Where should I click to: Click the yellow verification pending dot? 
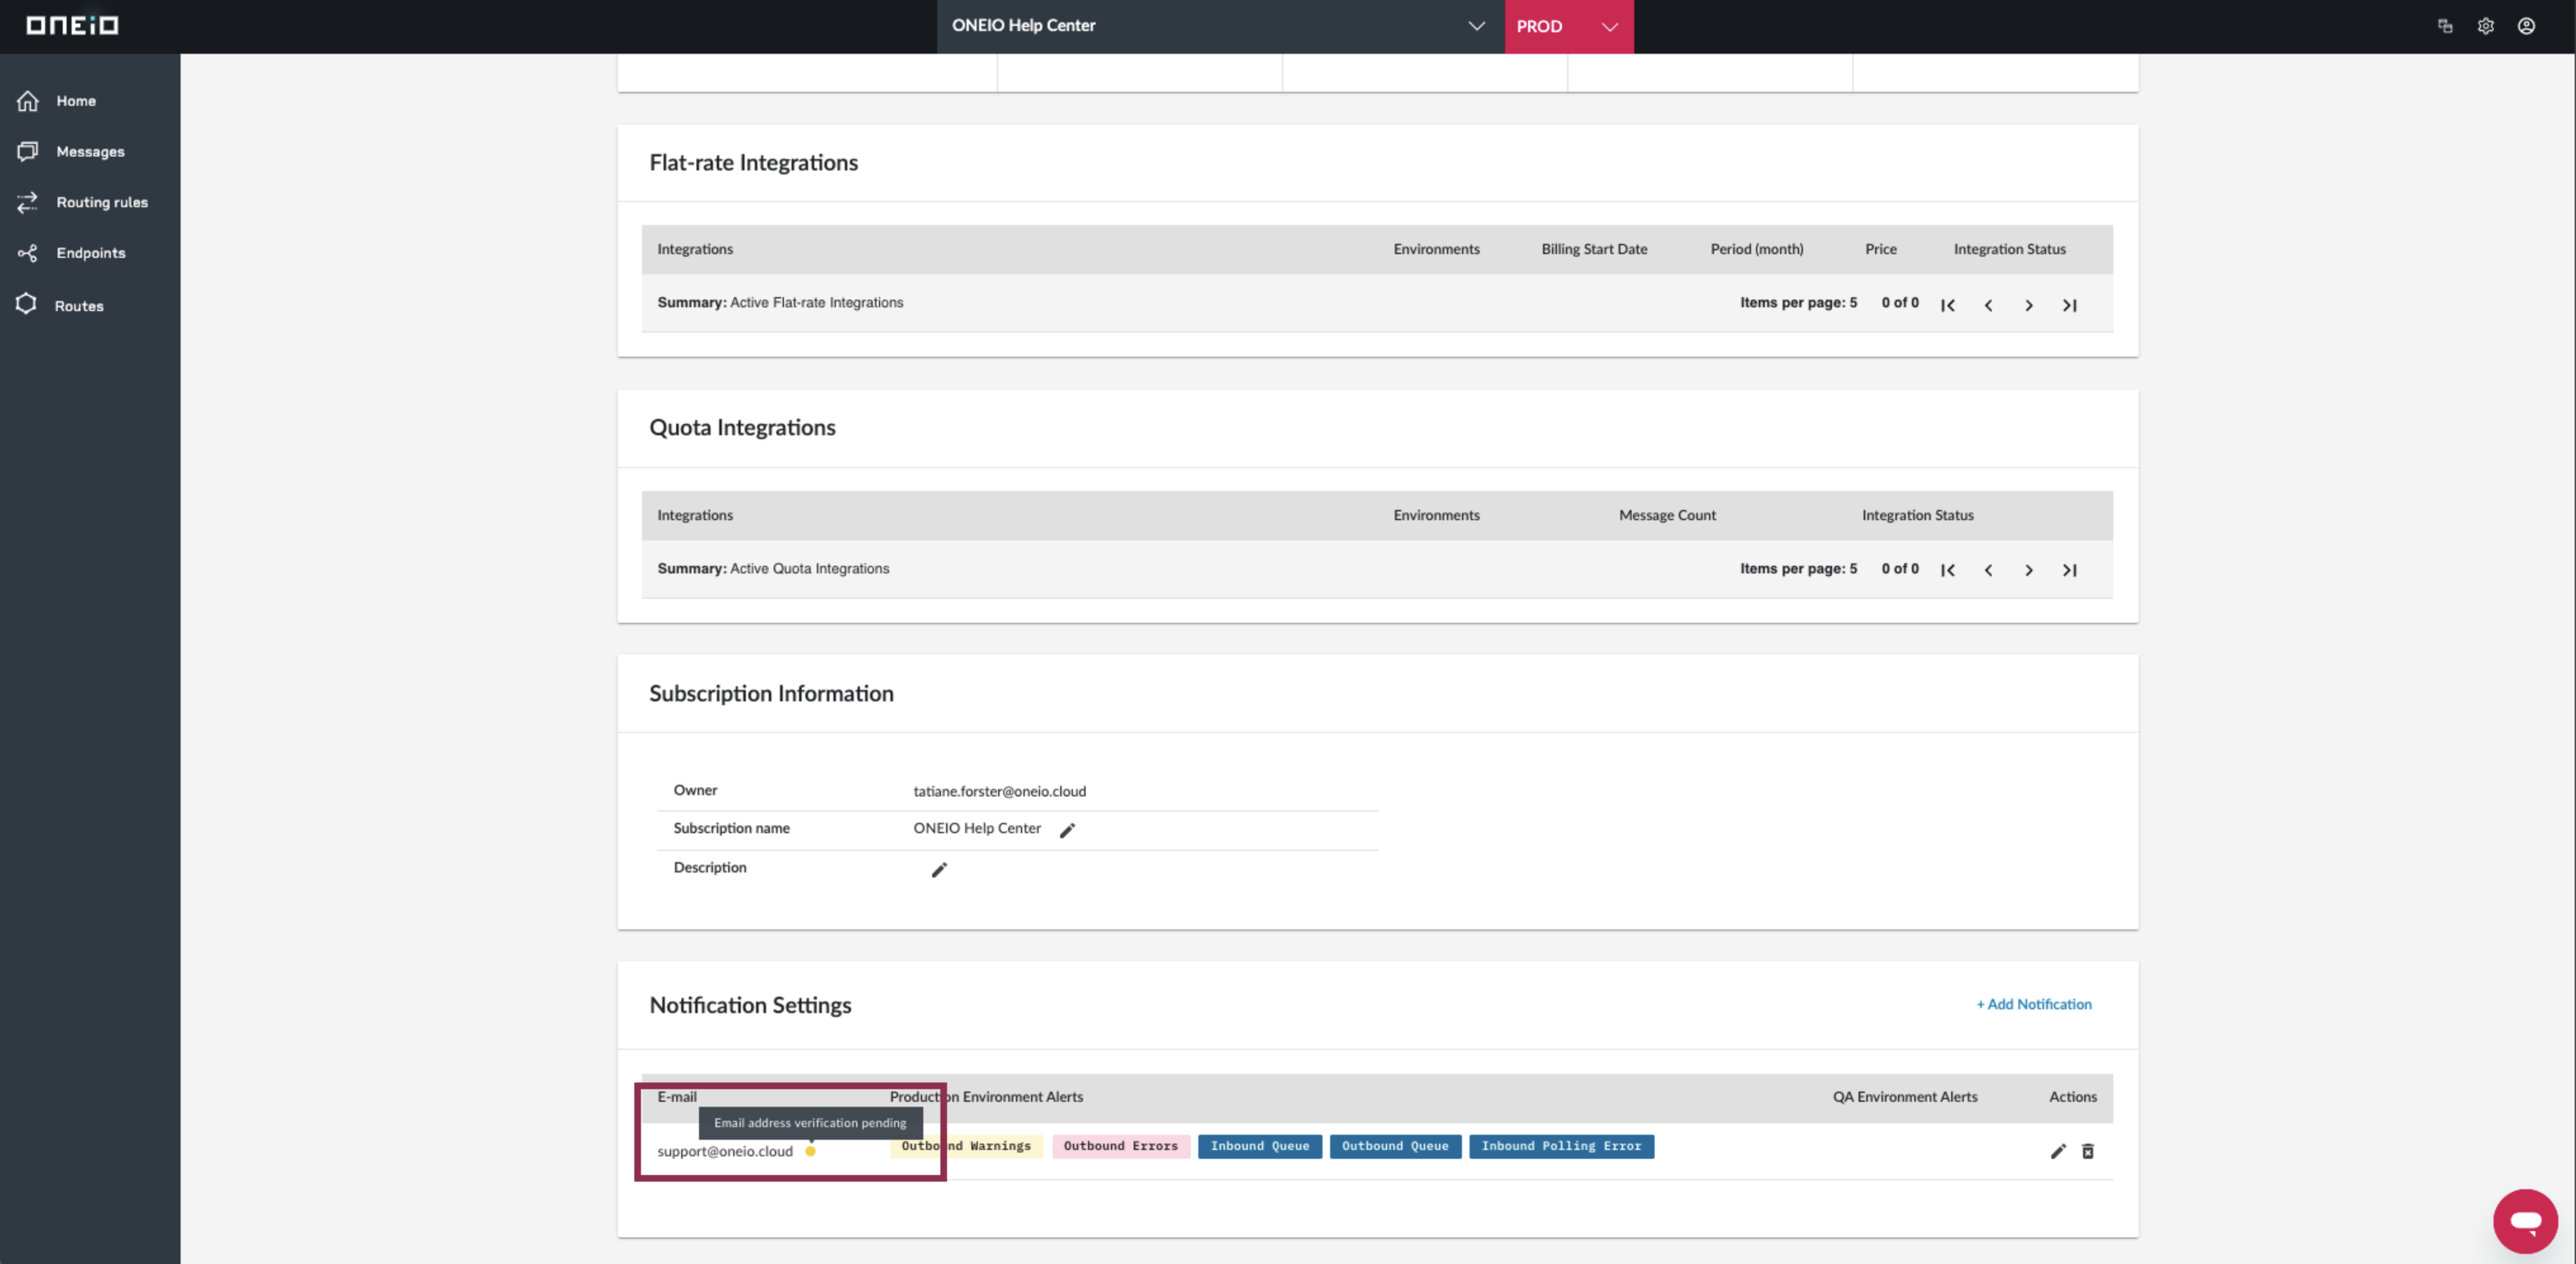pyautogui.click(x=810, y=1151)
